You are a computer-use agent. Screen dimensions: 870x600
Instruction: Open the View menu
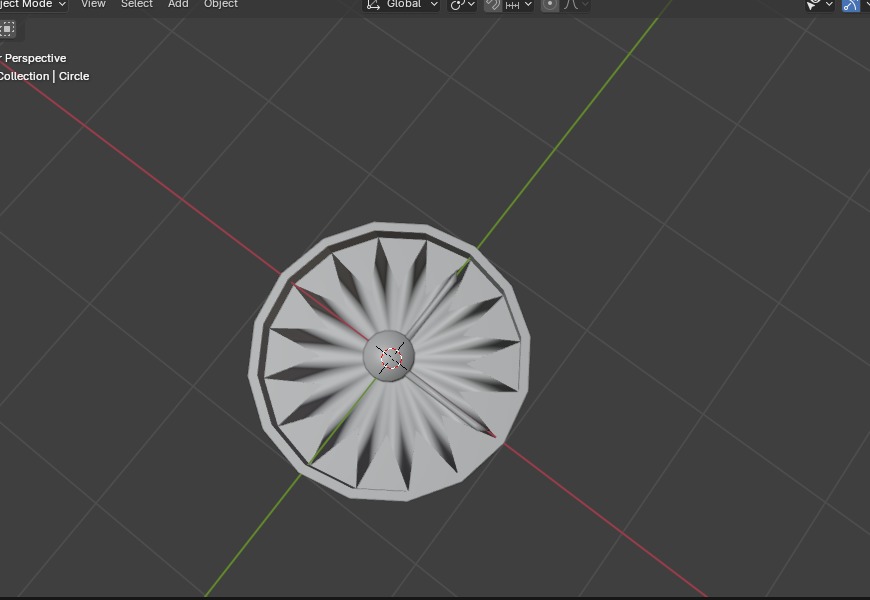tap(93, 4)
